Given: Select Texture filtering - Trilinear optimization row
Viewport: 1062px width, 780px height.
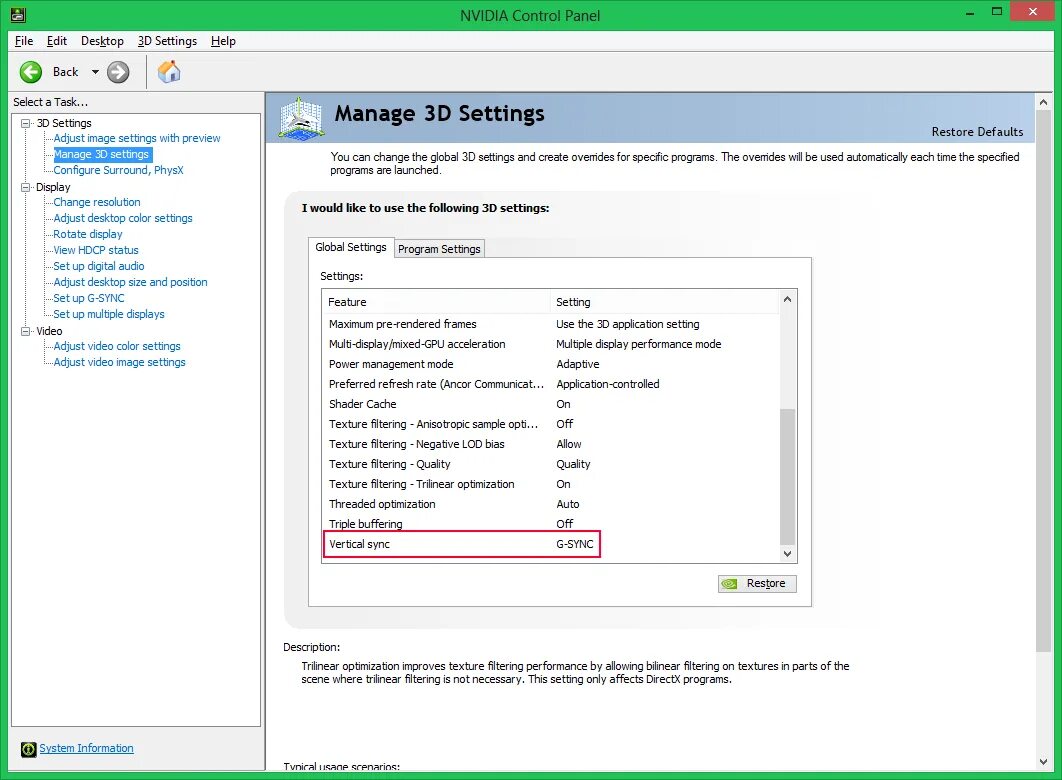Looking at the screenshot, I should [x=551, y=484].
